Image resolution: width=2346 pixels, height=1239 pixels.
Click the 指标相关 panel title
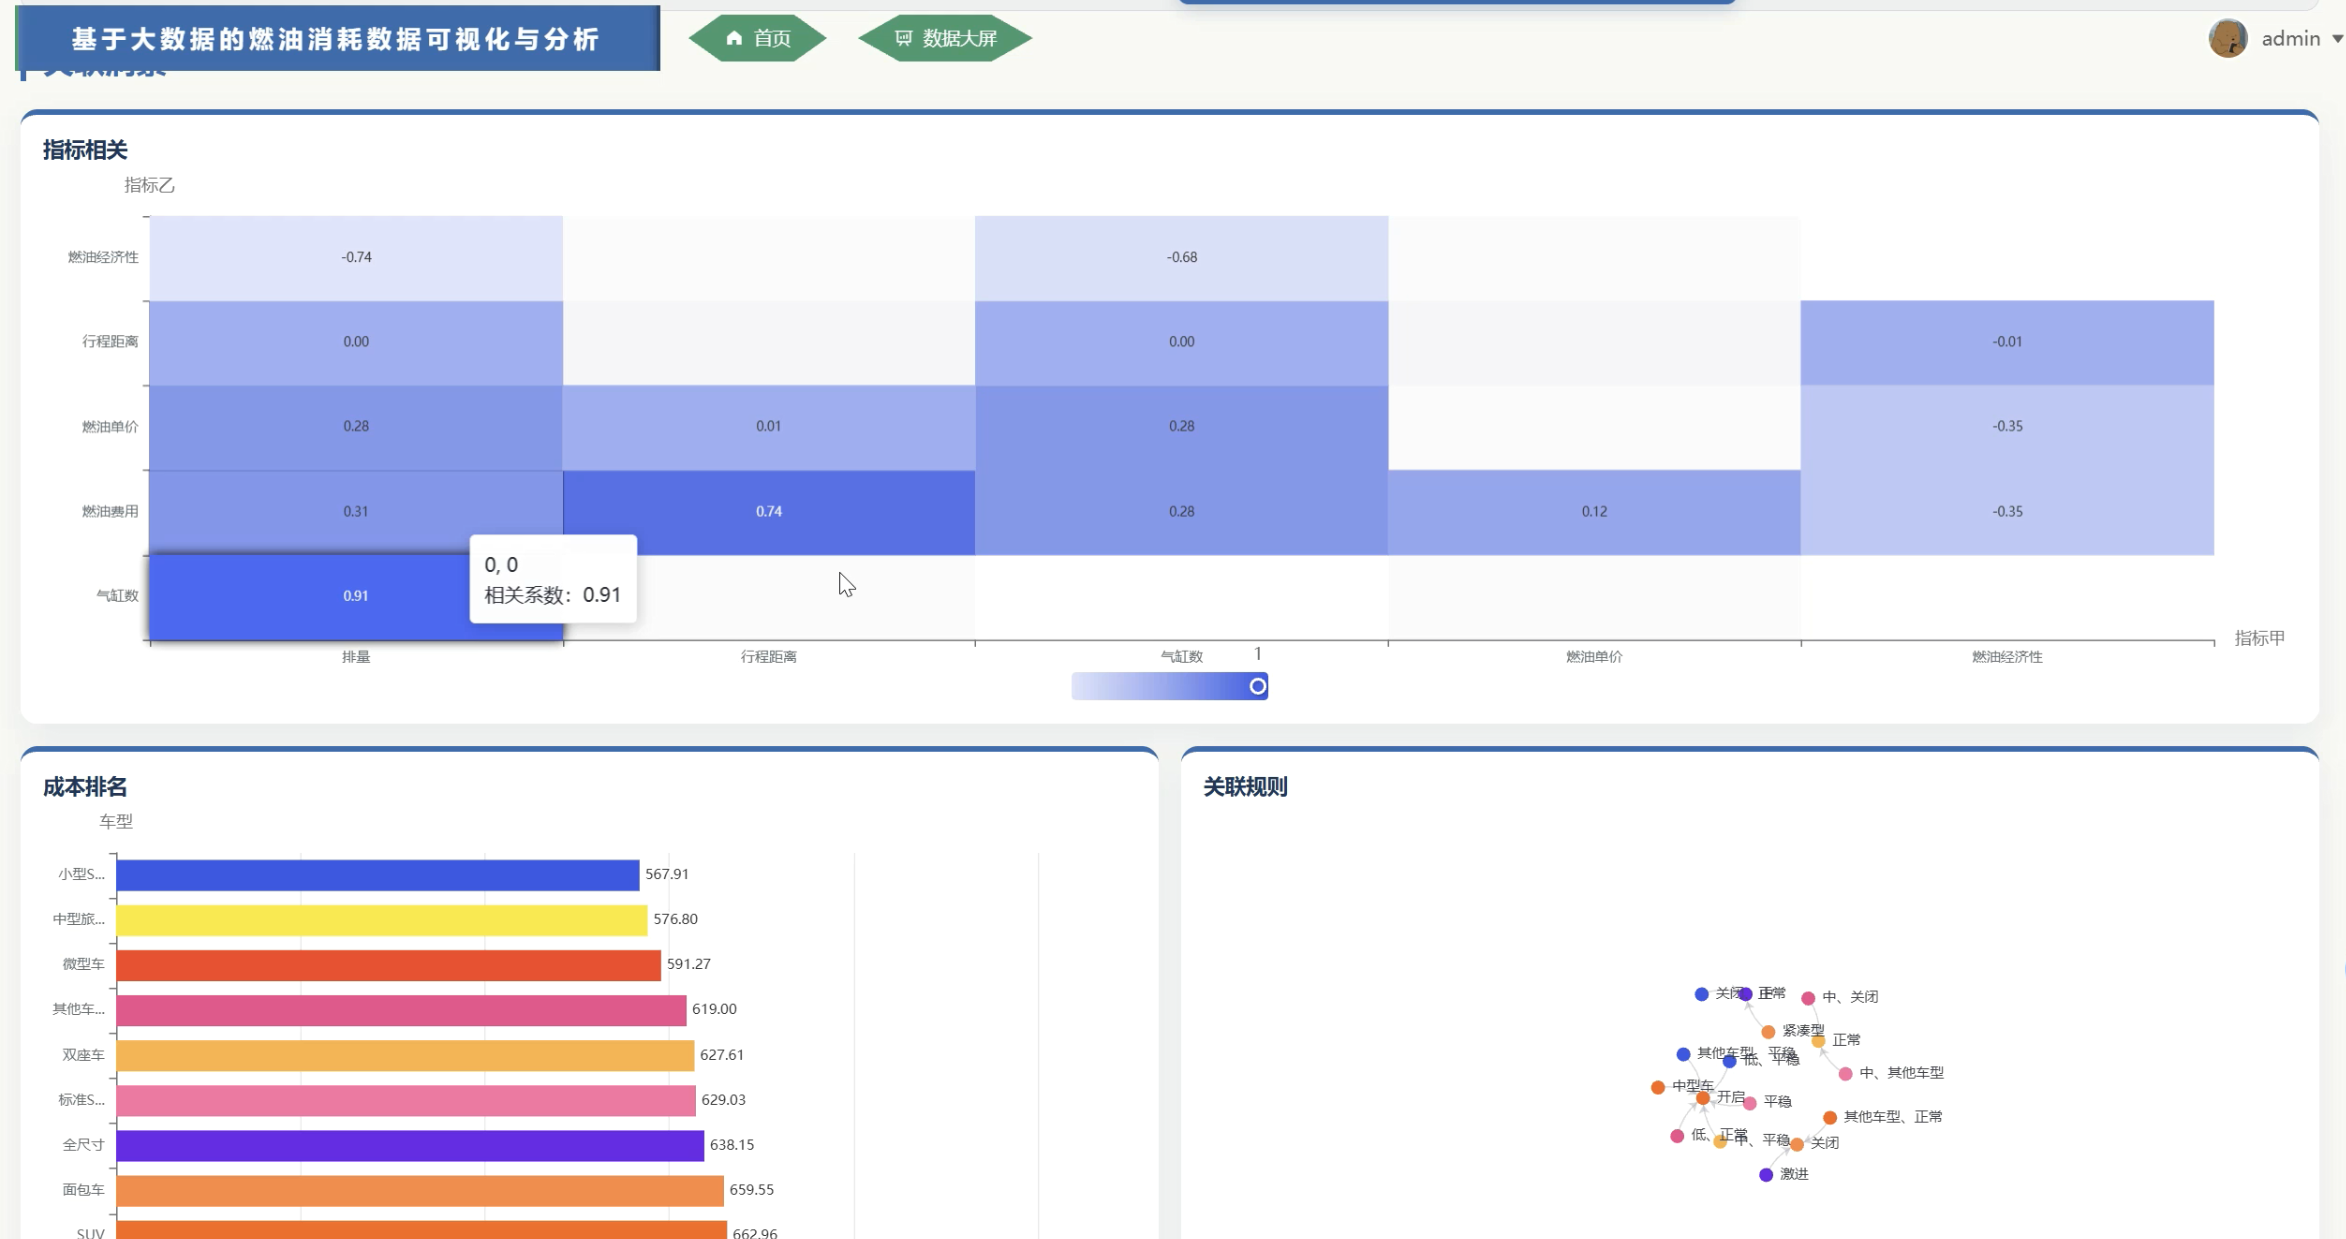pos(85,150)
